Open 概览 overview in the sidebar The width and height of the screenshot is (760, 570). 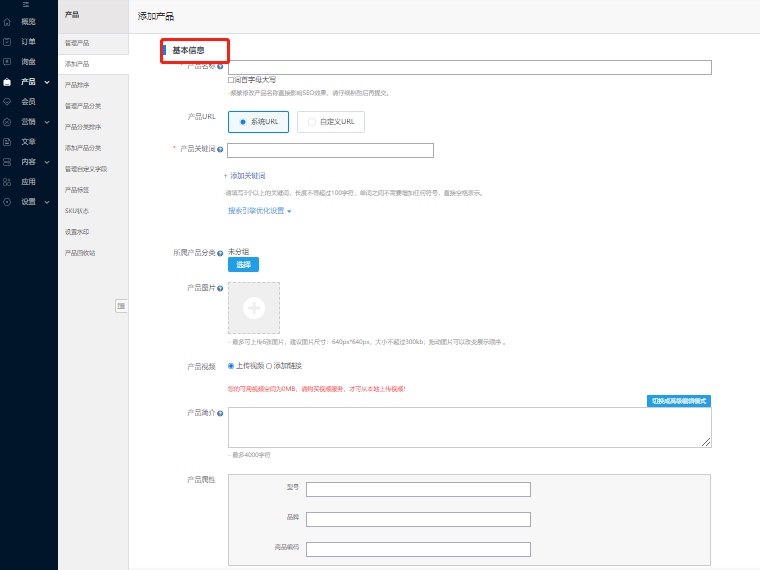(27, 21)
